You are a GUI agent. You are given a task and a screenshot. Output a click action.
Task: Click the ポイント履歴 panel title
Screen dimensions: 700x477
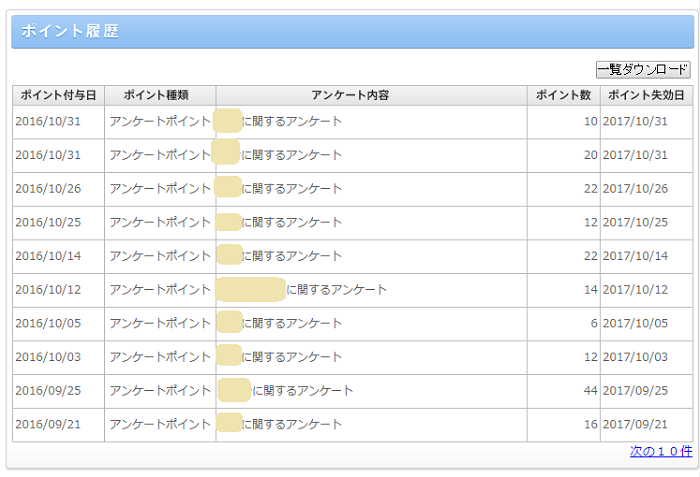[x=70, y=31]
